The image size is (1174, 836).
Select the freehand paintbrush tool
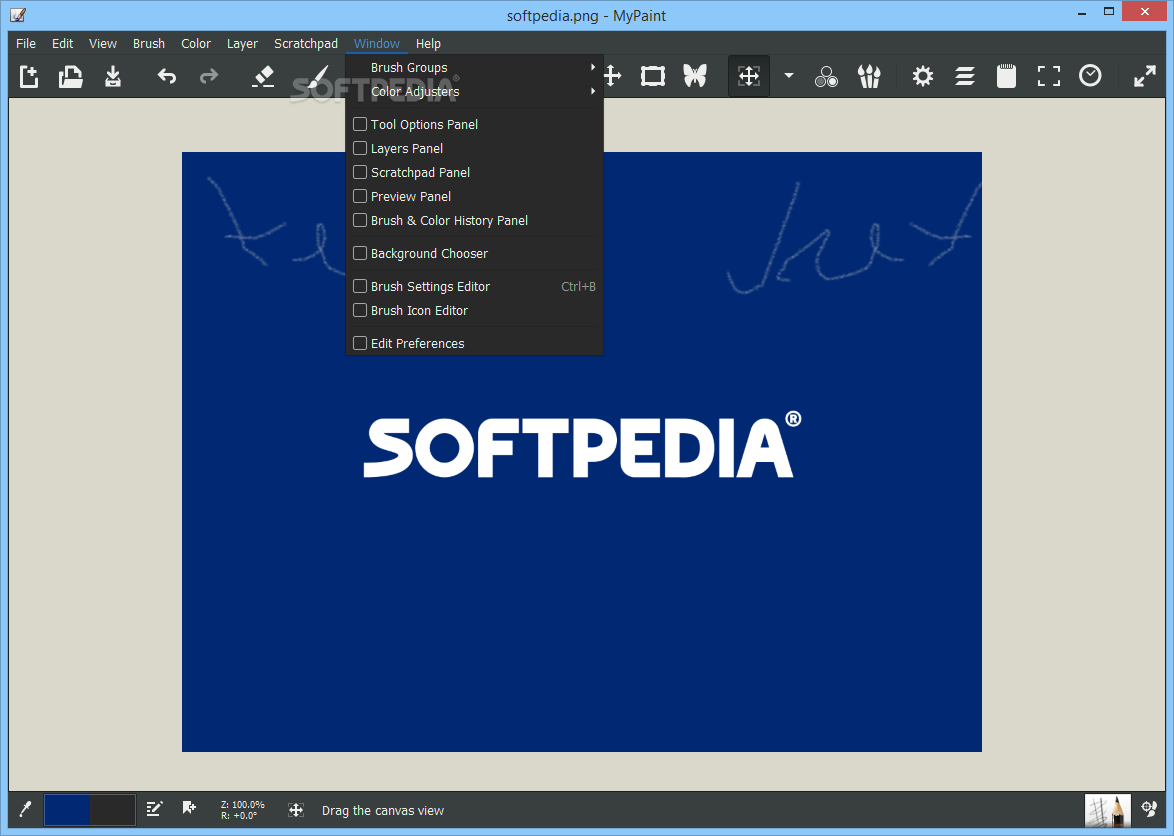317,76
